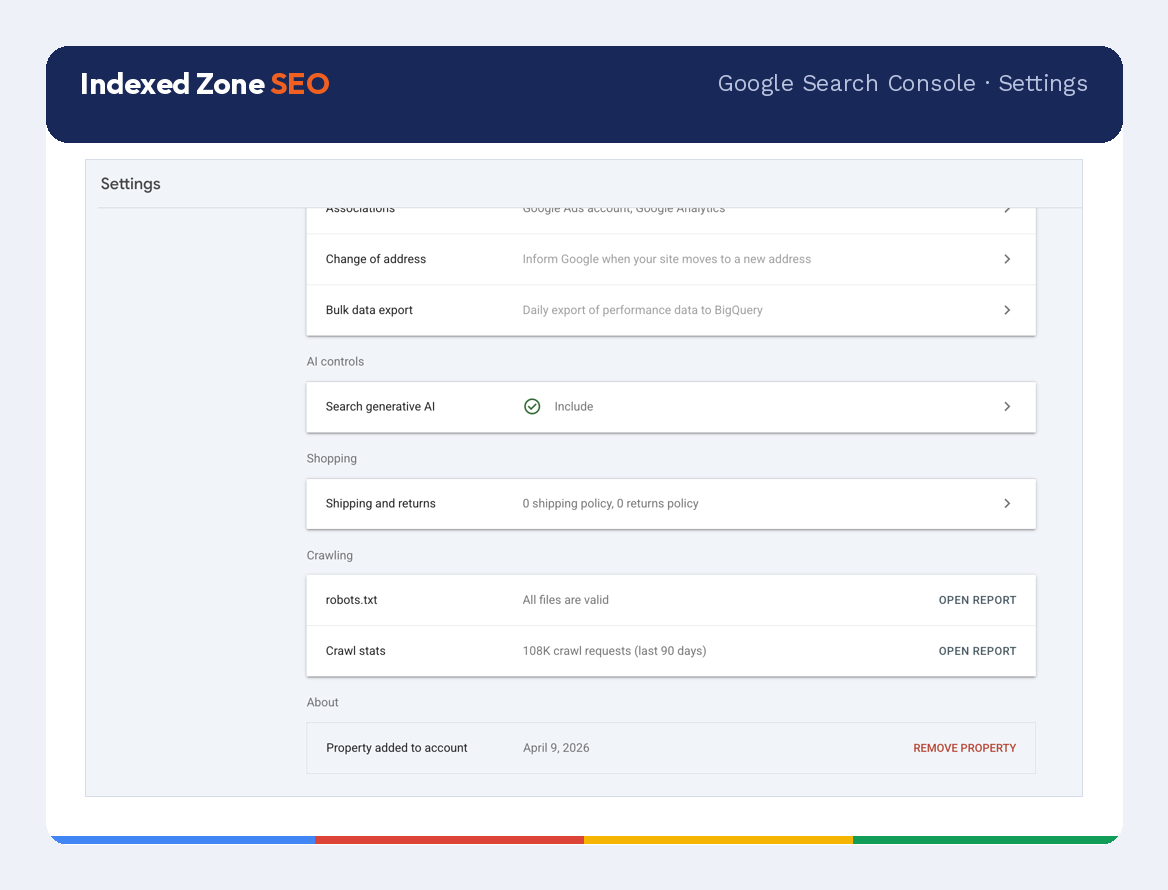Click the Google Search Console · Settings header text
The width and height of the screenshot is (1168, 890).
(x=902, y=83)
